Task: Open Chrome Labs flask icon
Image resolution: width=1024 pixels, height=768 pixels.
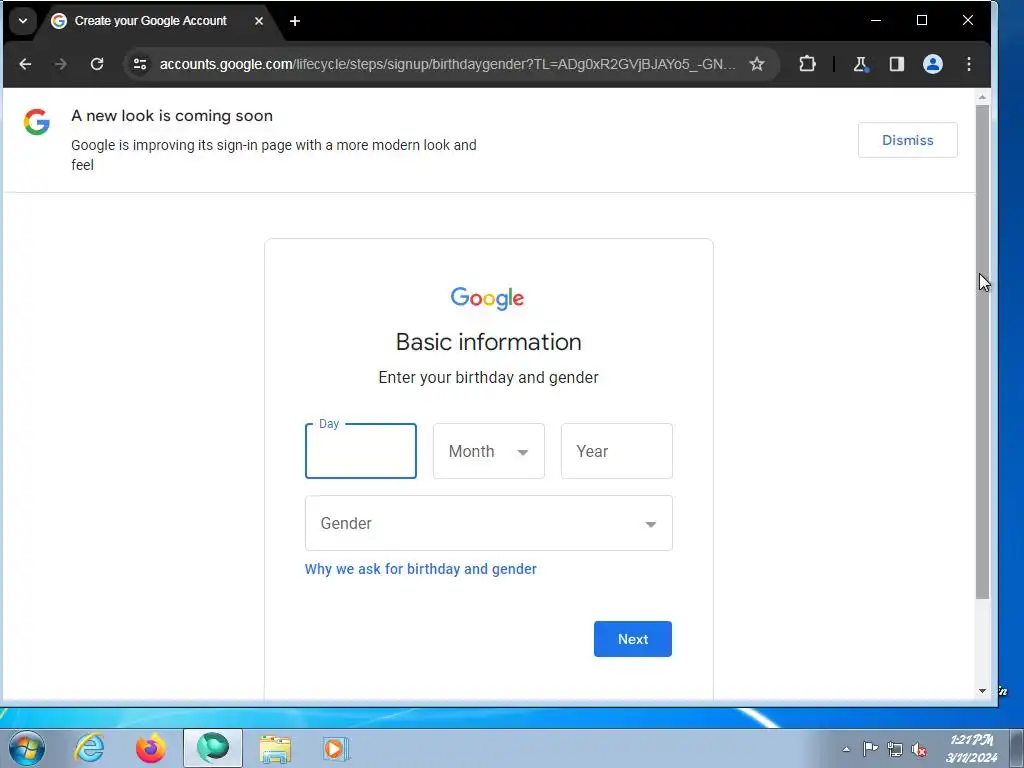Action: point(861,64)
